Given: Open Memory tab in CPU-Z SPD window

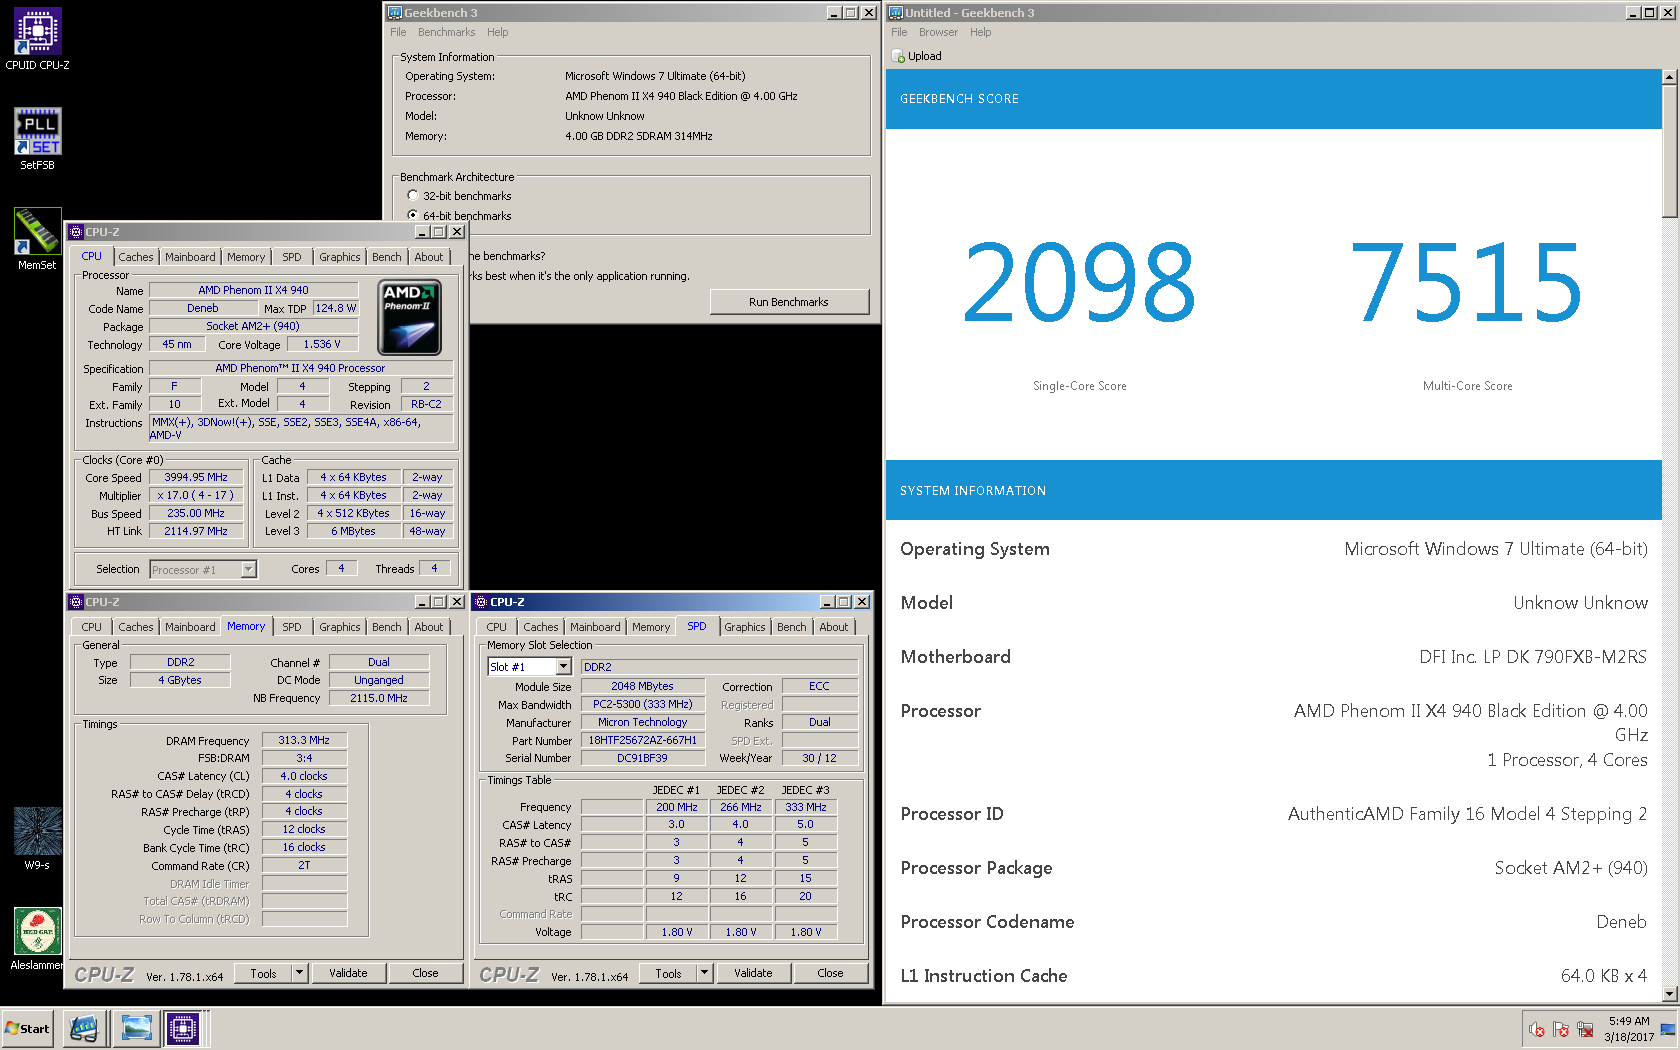Looking at the screenshot, I should click(651, 627).
